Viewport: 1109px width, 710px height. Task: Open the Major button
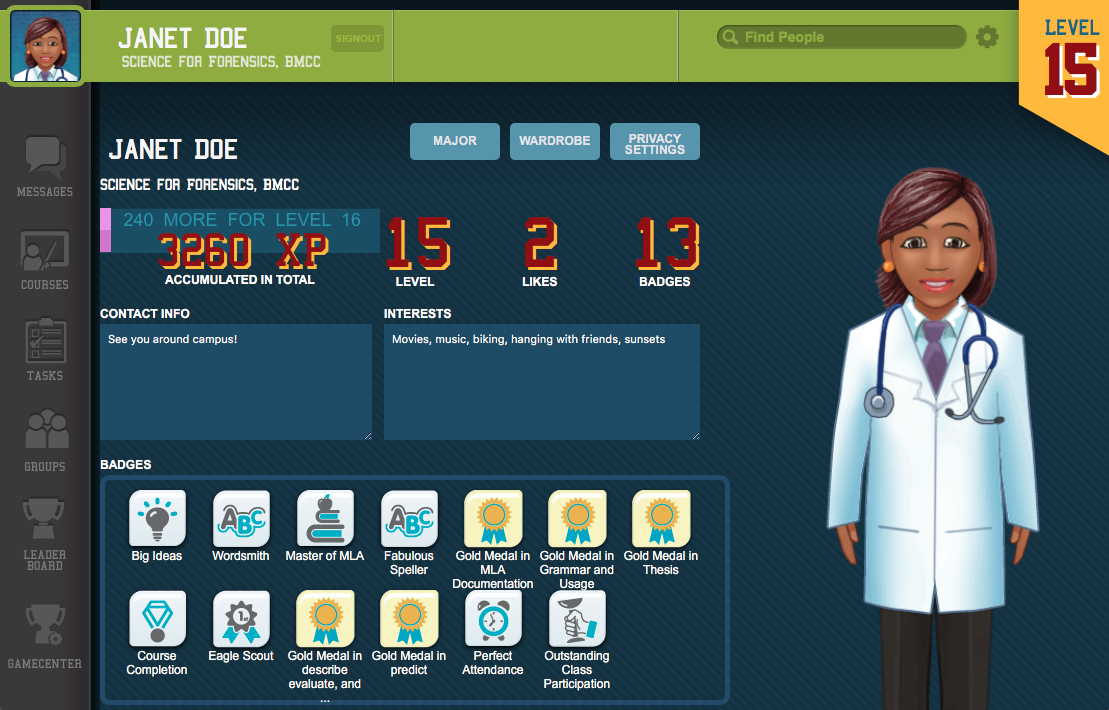pos(454,141)
